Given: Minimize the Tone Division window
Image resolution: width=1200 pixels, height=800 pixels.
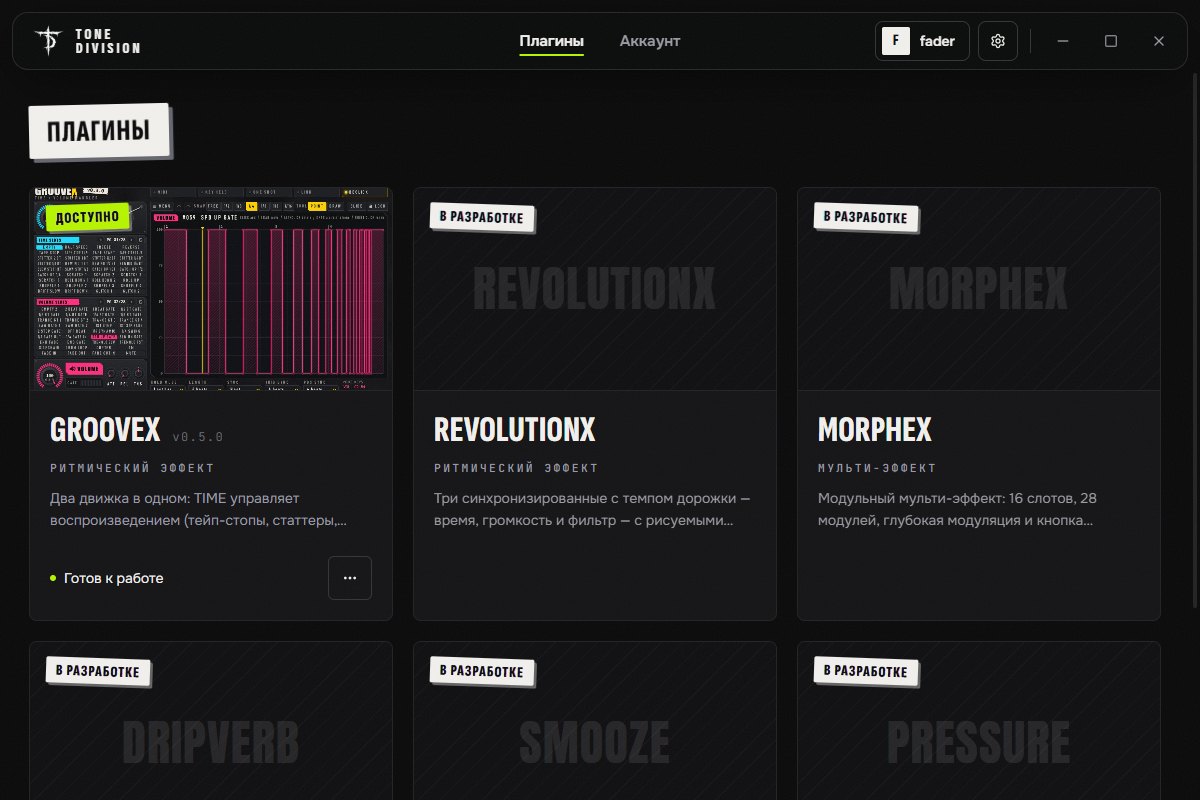Looking at the screenshot, I should 1063,41.
